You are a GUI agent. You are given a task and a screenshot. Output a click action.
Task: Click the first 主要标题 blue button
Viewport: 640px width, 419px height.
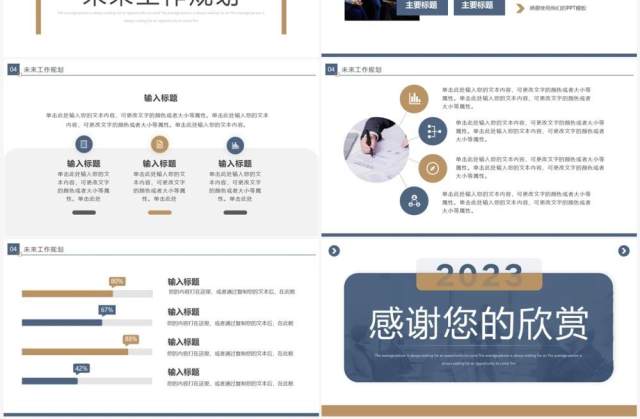[x=422, y=6]
